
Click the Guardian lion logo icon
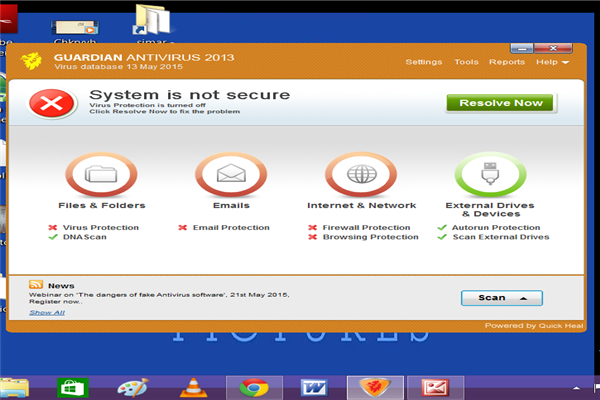[31, 61]
